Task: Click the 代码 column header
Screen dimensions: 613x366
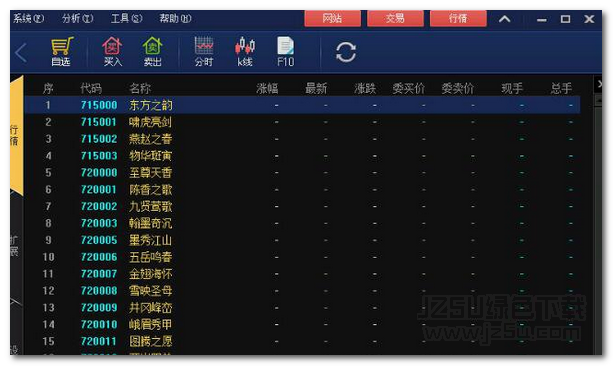Action: tap(91, 89)
